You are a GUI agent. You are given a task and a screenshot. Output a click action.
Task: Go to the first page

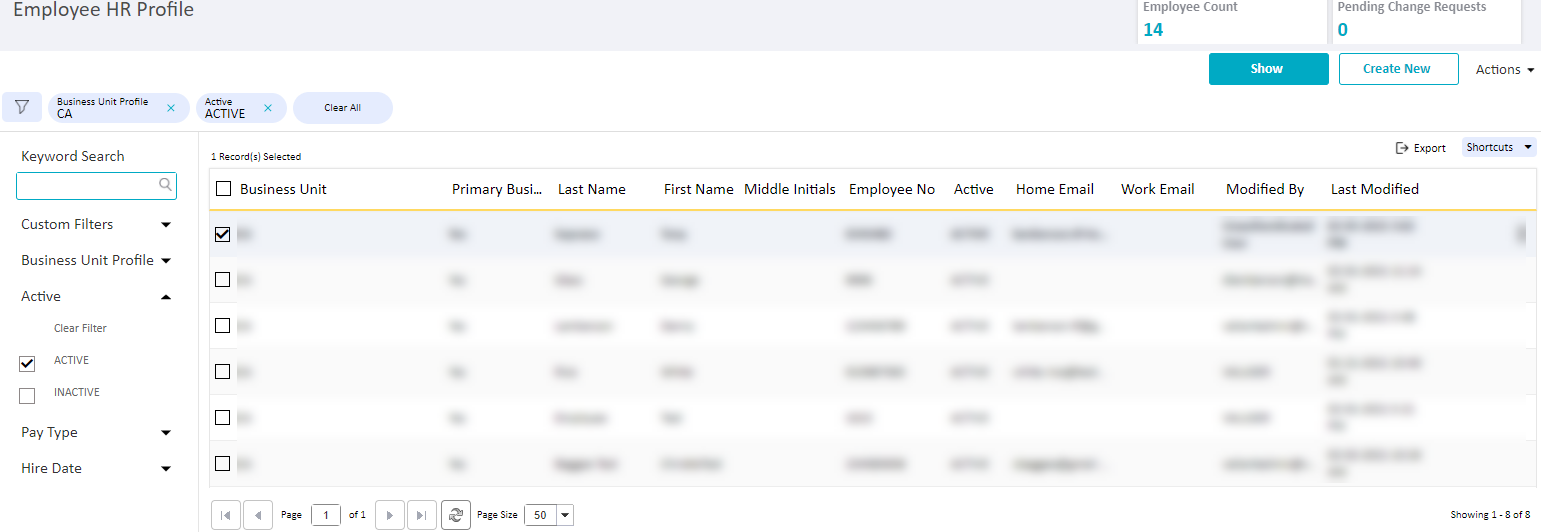pyautogui.click(x=225, y=515)
